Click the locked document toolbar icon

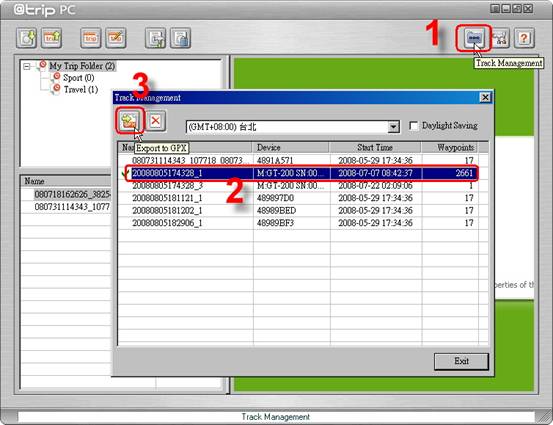click(181, 38)
